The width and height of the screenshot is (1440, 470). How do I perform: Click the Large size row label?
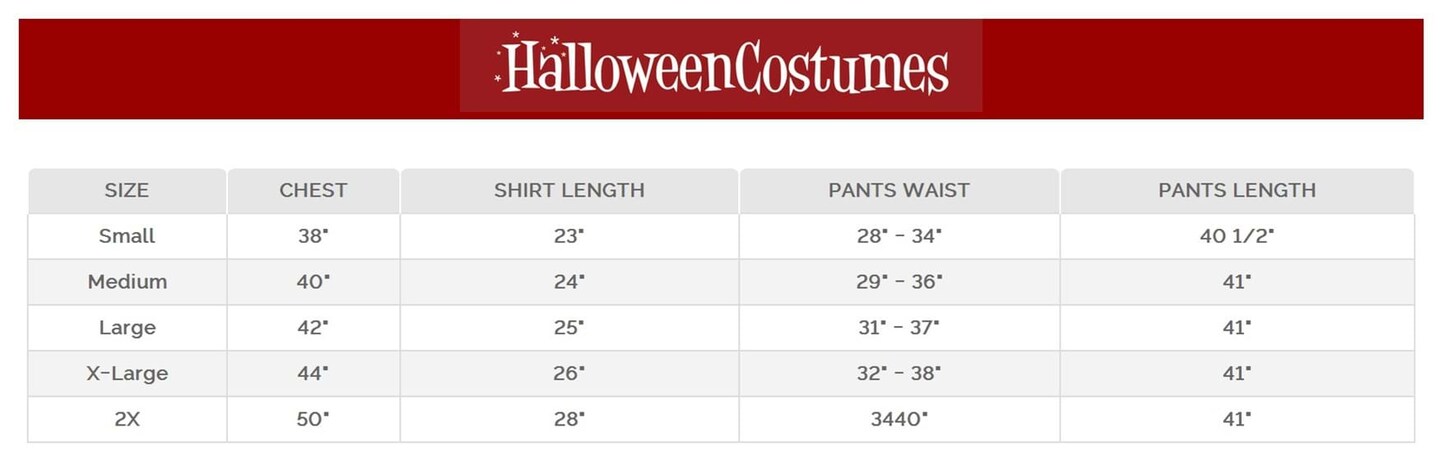[x=127, y=328]
